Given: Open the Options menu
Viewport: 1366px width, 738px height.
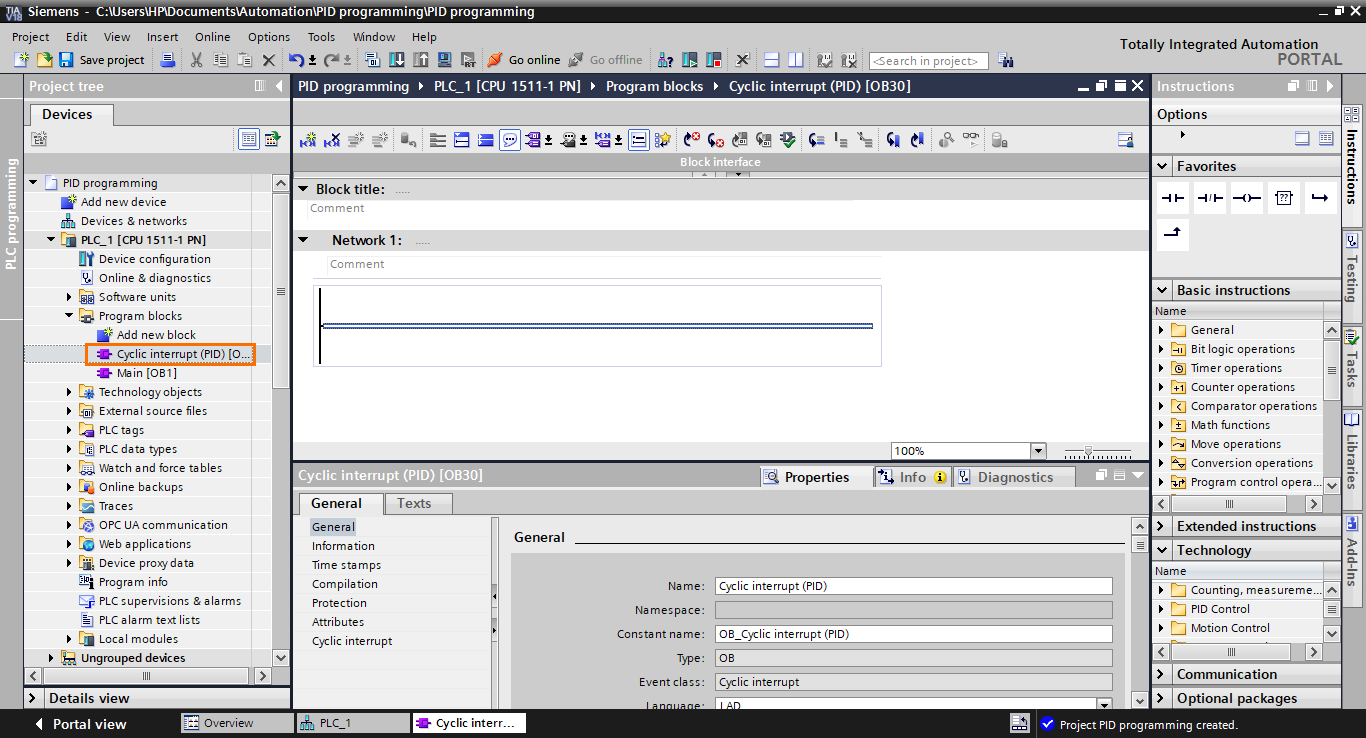Looking at the screenshot, I should pos(268,36).
